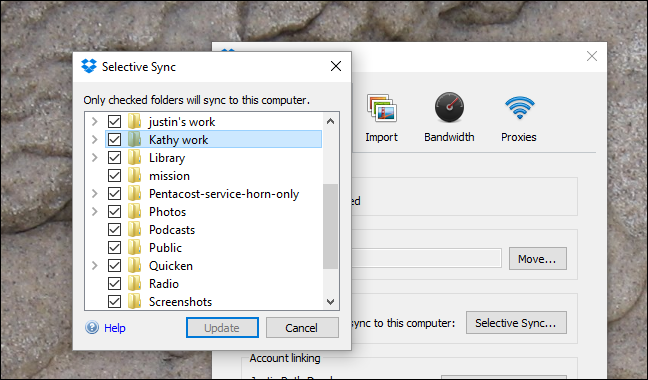
Task: Expand the Library folder tree
Action: tap(95, 157)
